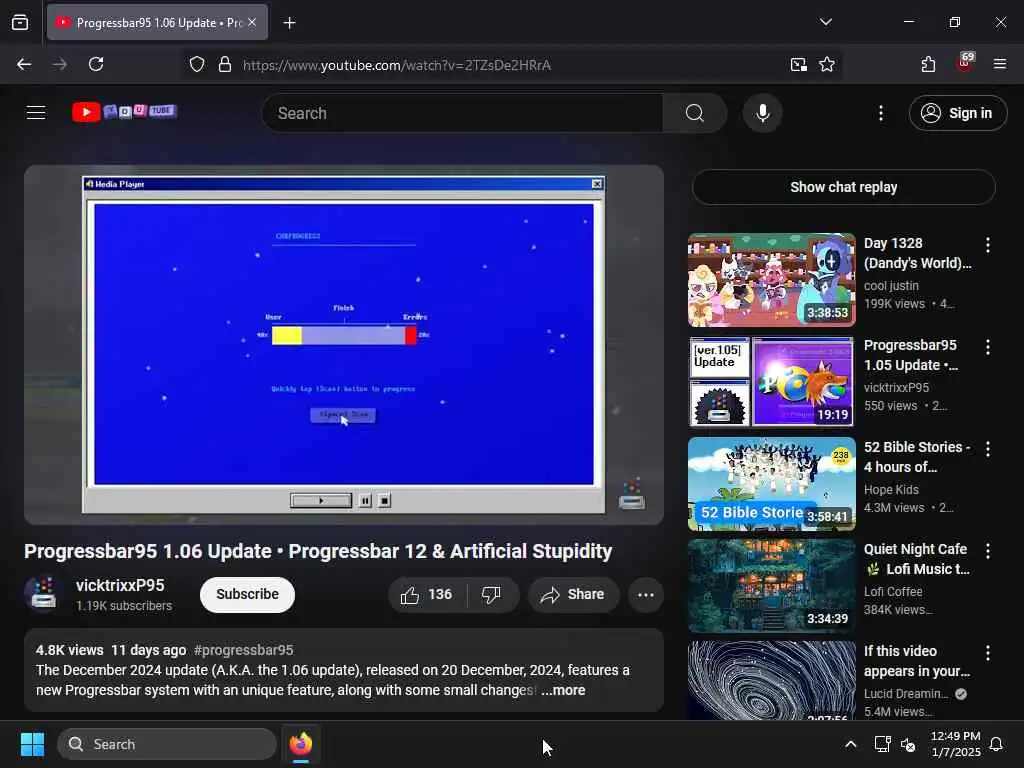Open tracking protection shield icon
1024x768 pixels.
tap(197, 65)
